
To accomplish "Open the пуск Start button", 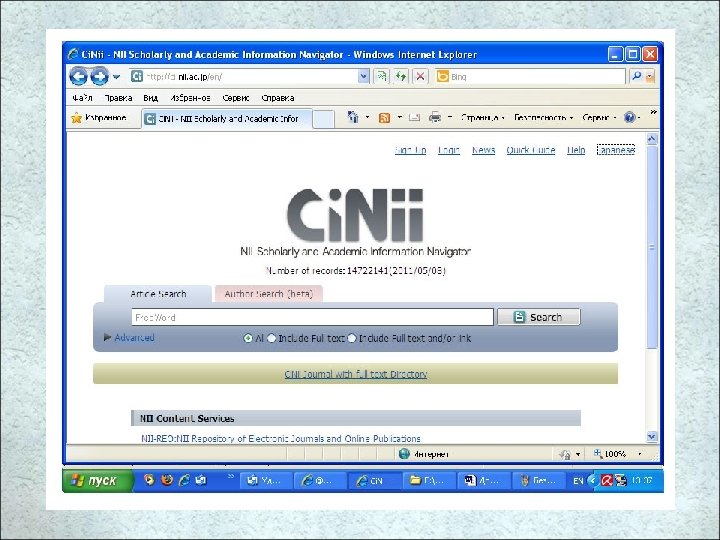I will [x=97, y=480].
